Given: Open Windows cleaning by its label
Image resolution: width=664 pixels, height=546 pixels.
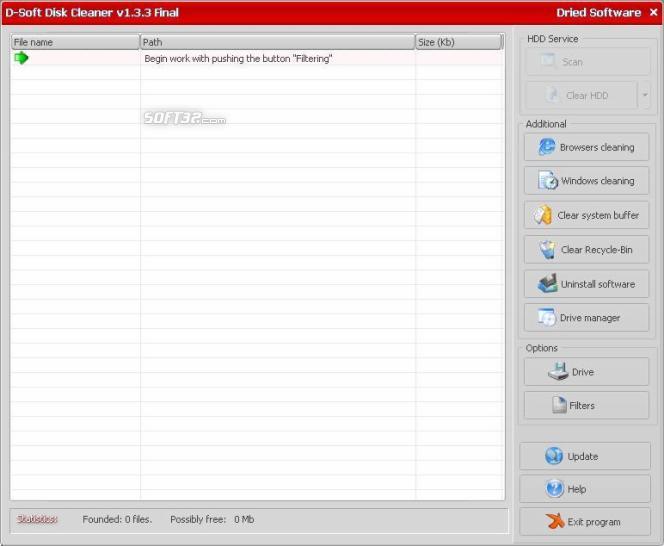Looking at the screenshot, I should pos(598,181).
